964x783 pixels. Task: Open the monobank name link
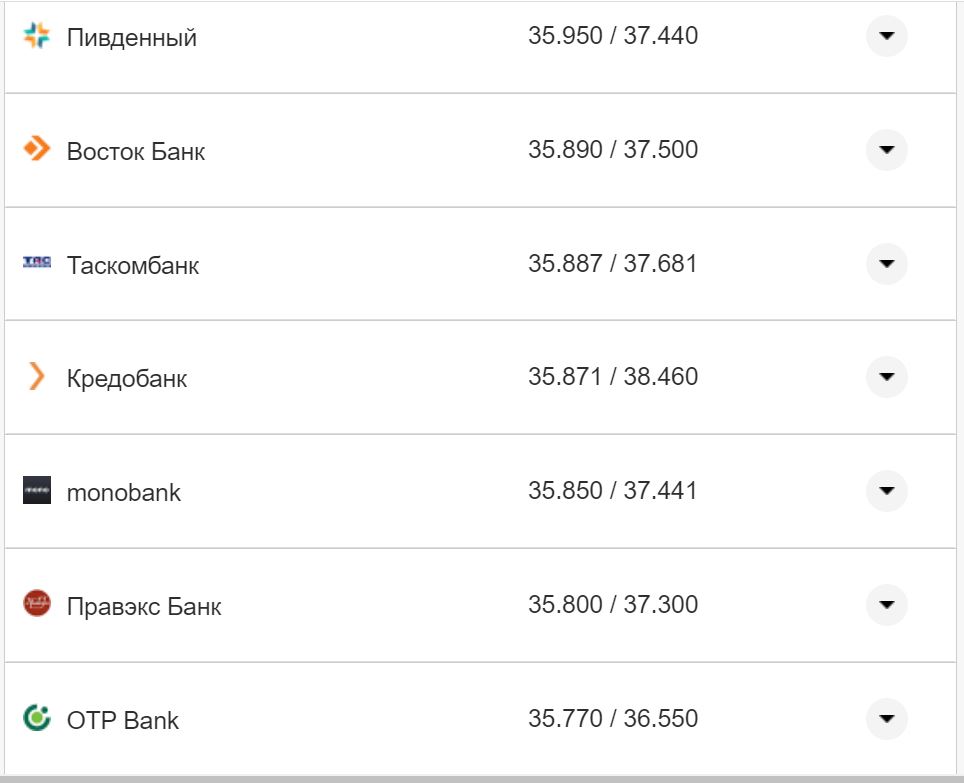click(124, 493)
